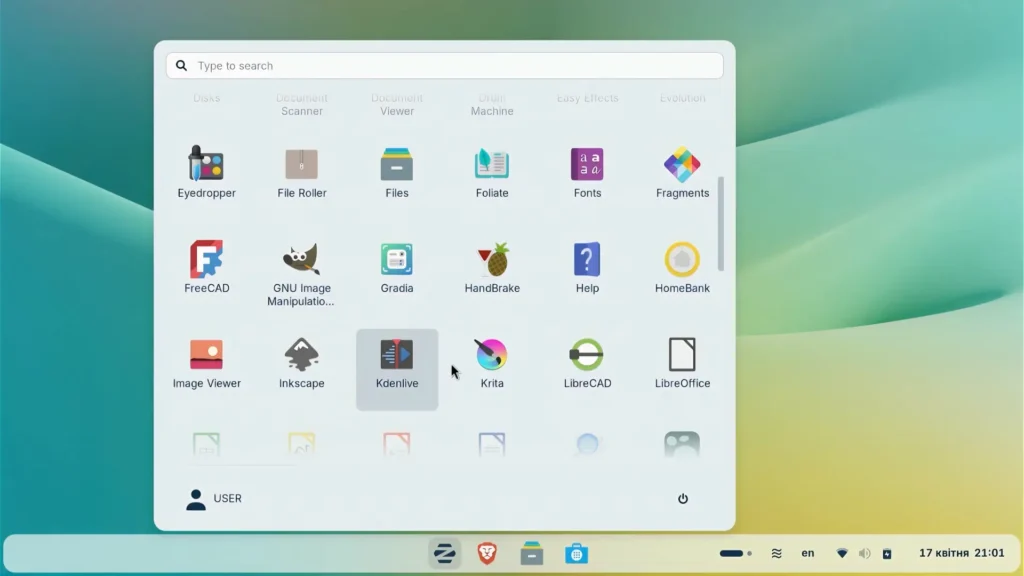Launch Foliate ebook reader
The width and height of the screenshot is (1024, 576).
point(492,173)
